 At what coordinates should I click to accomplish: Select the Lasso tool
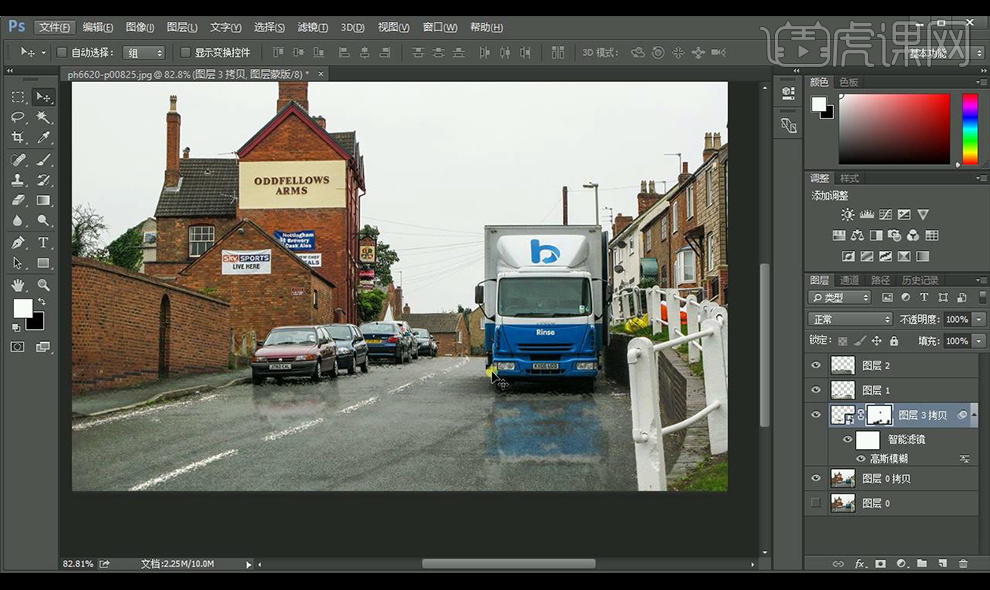click(18, 117)
